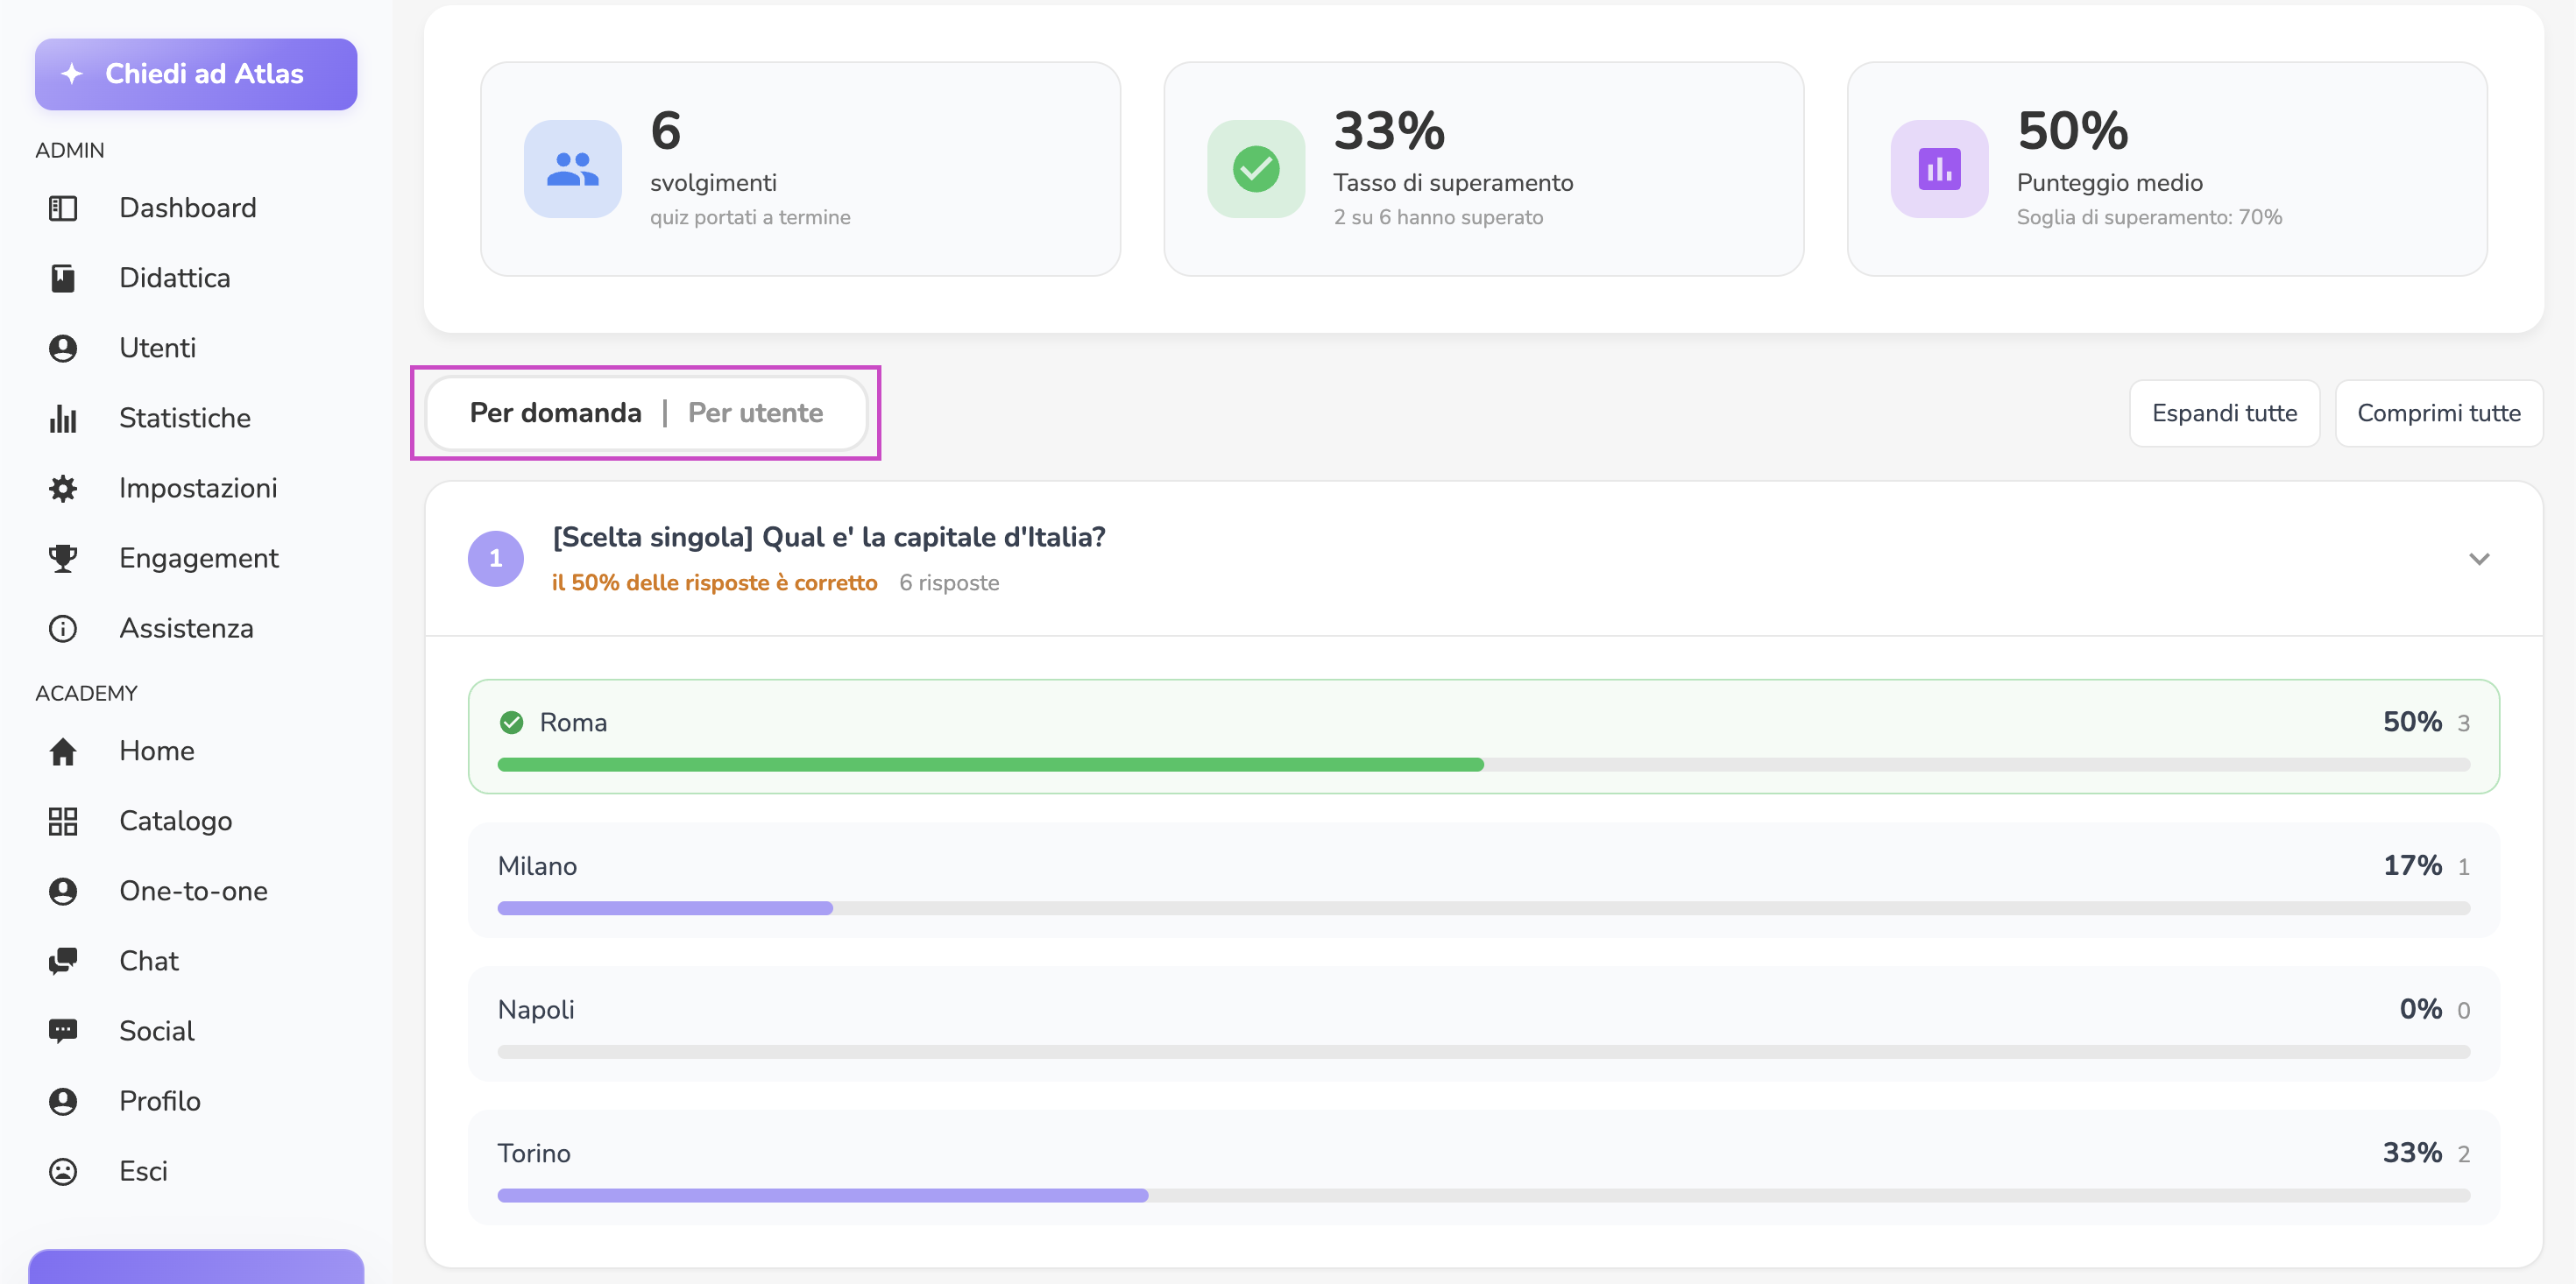The height and width of the screenshot is (1284, 2576).
Task: Switch to the Per utente view
Action: pos(755,413)
